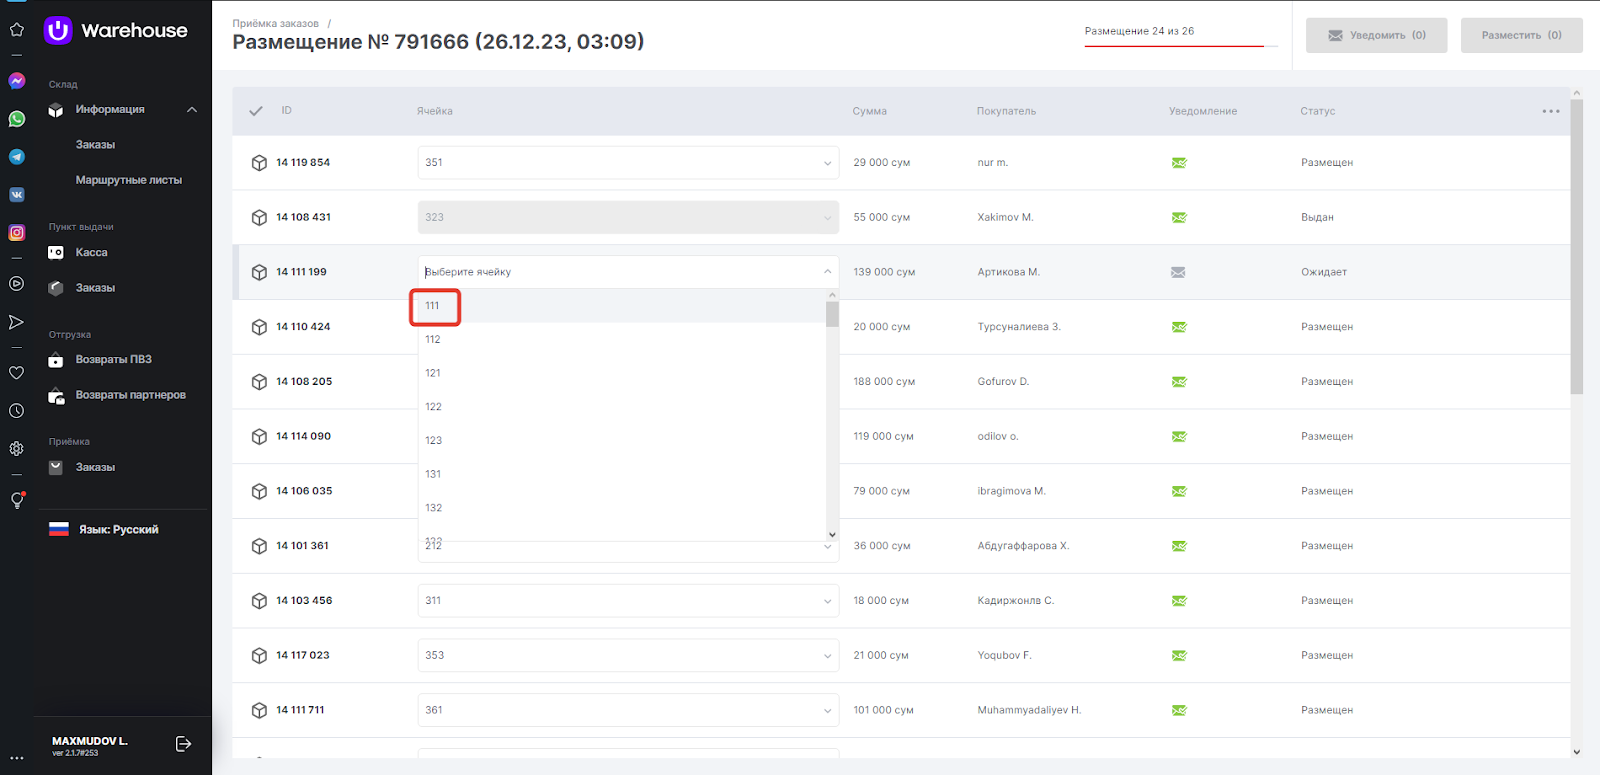Image resolution: width=1600 pixels, height=775 pixels.
Task: Click notification envelope for order 14 108 431
Action: [1179, 218]
